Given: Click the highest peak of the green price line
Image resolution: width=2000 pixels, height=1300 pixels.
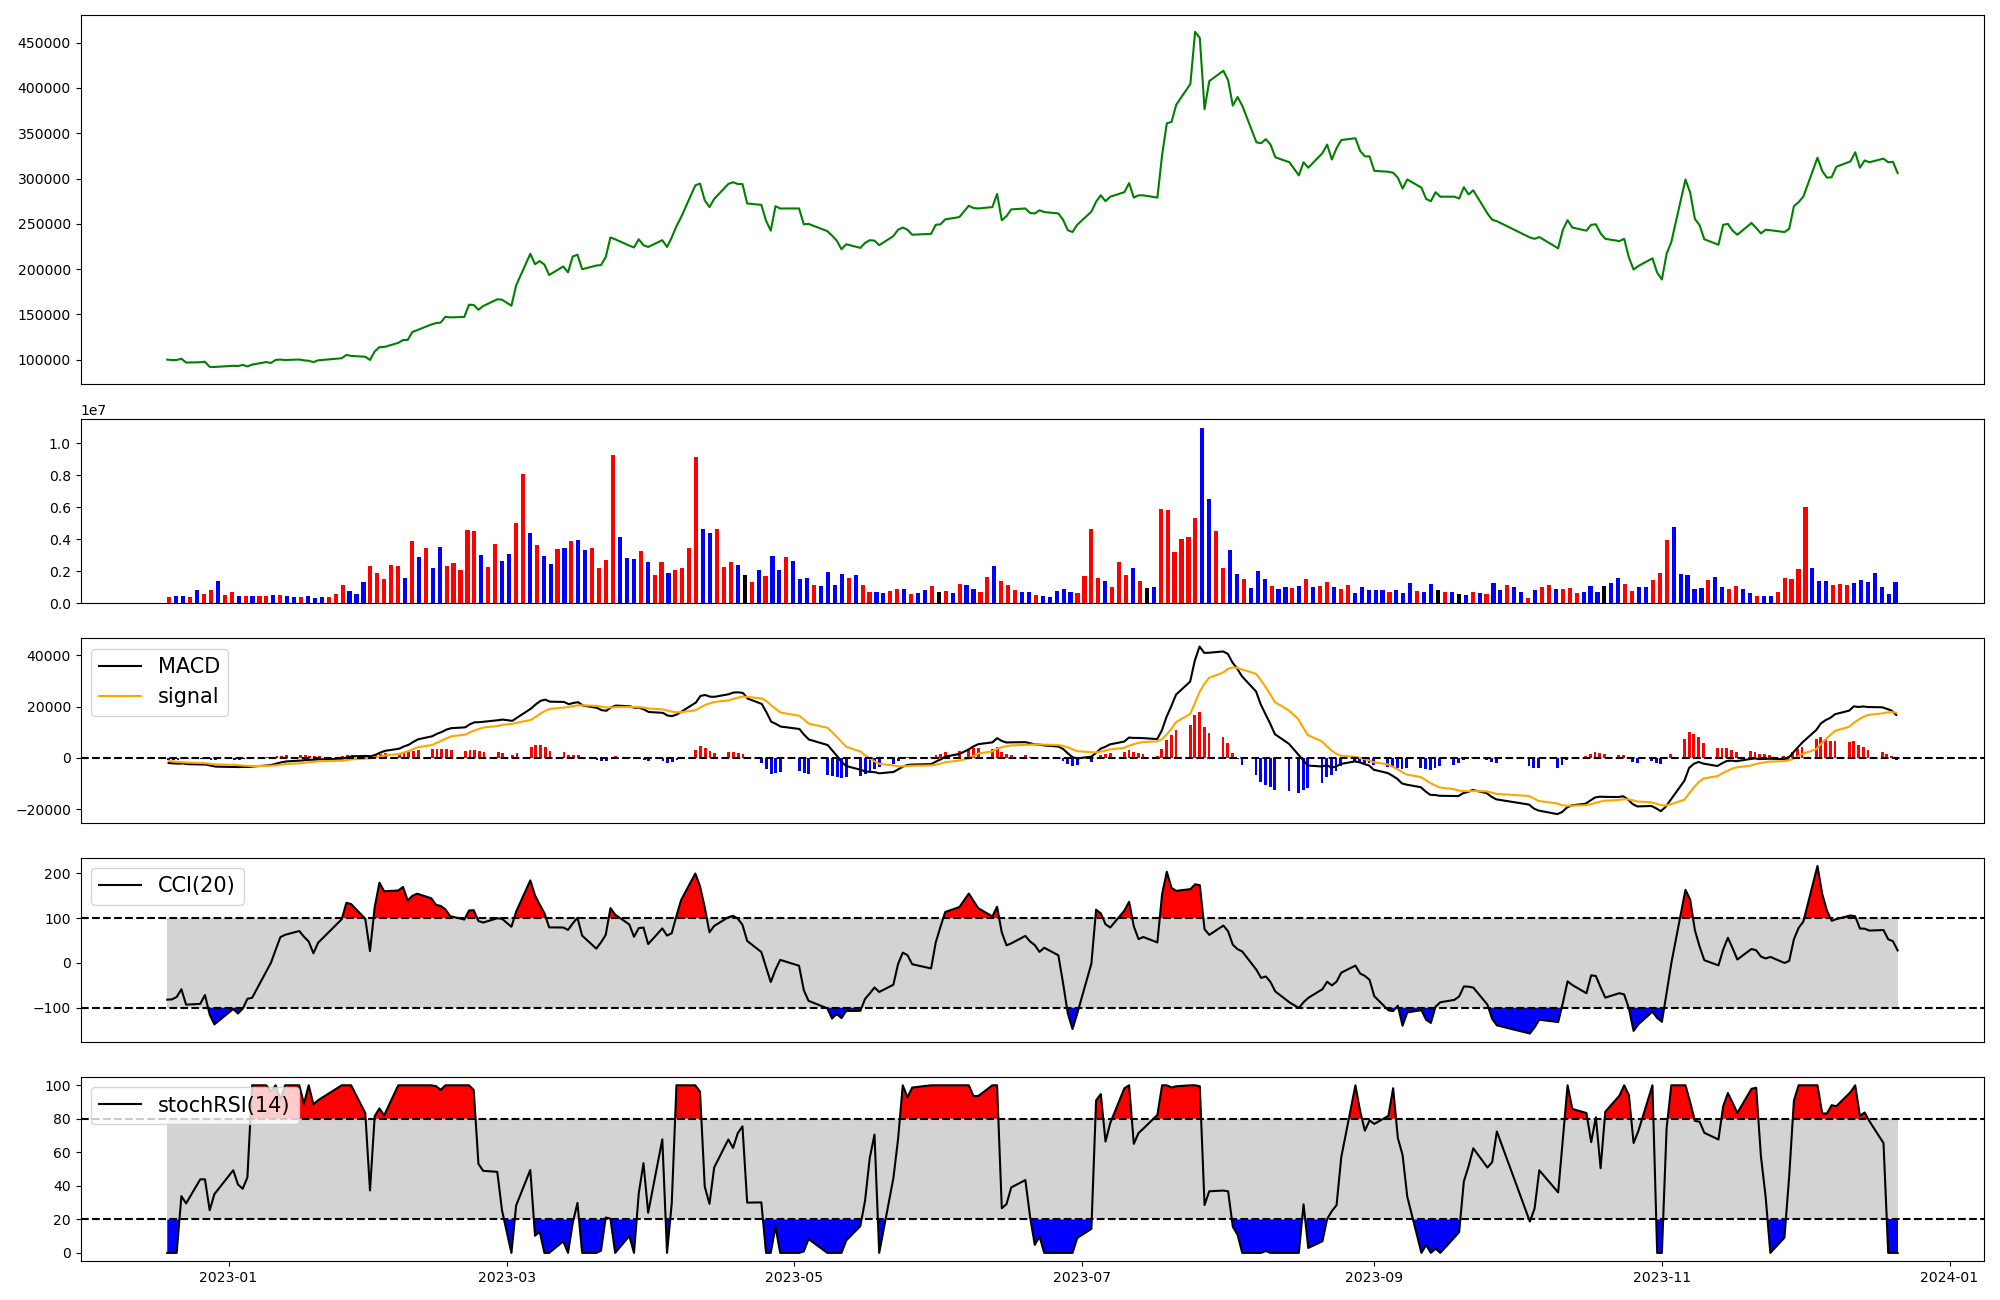Looking at the screenshot, I should pyautogui.click(x=1195, y=33).
